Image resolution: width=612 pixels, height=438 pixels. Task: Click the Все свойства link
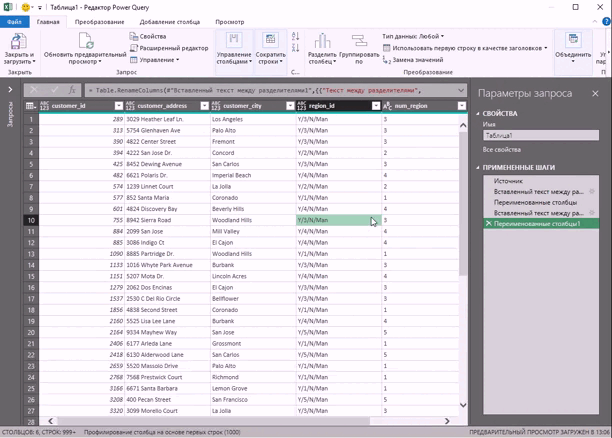coord(502,150)
